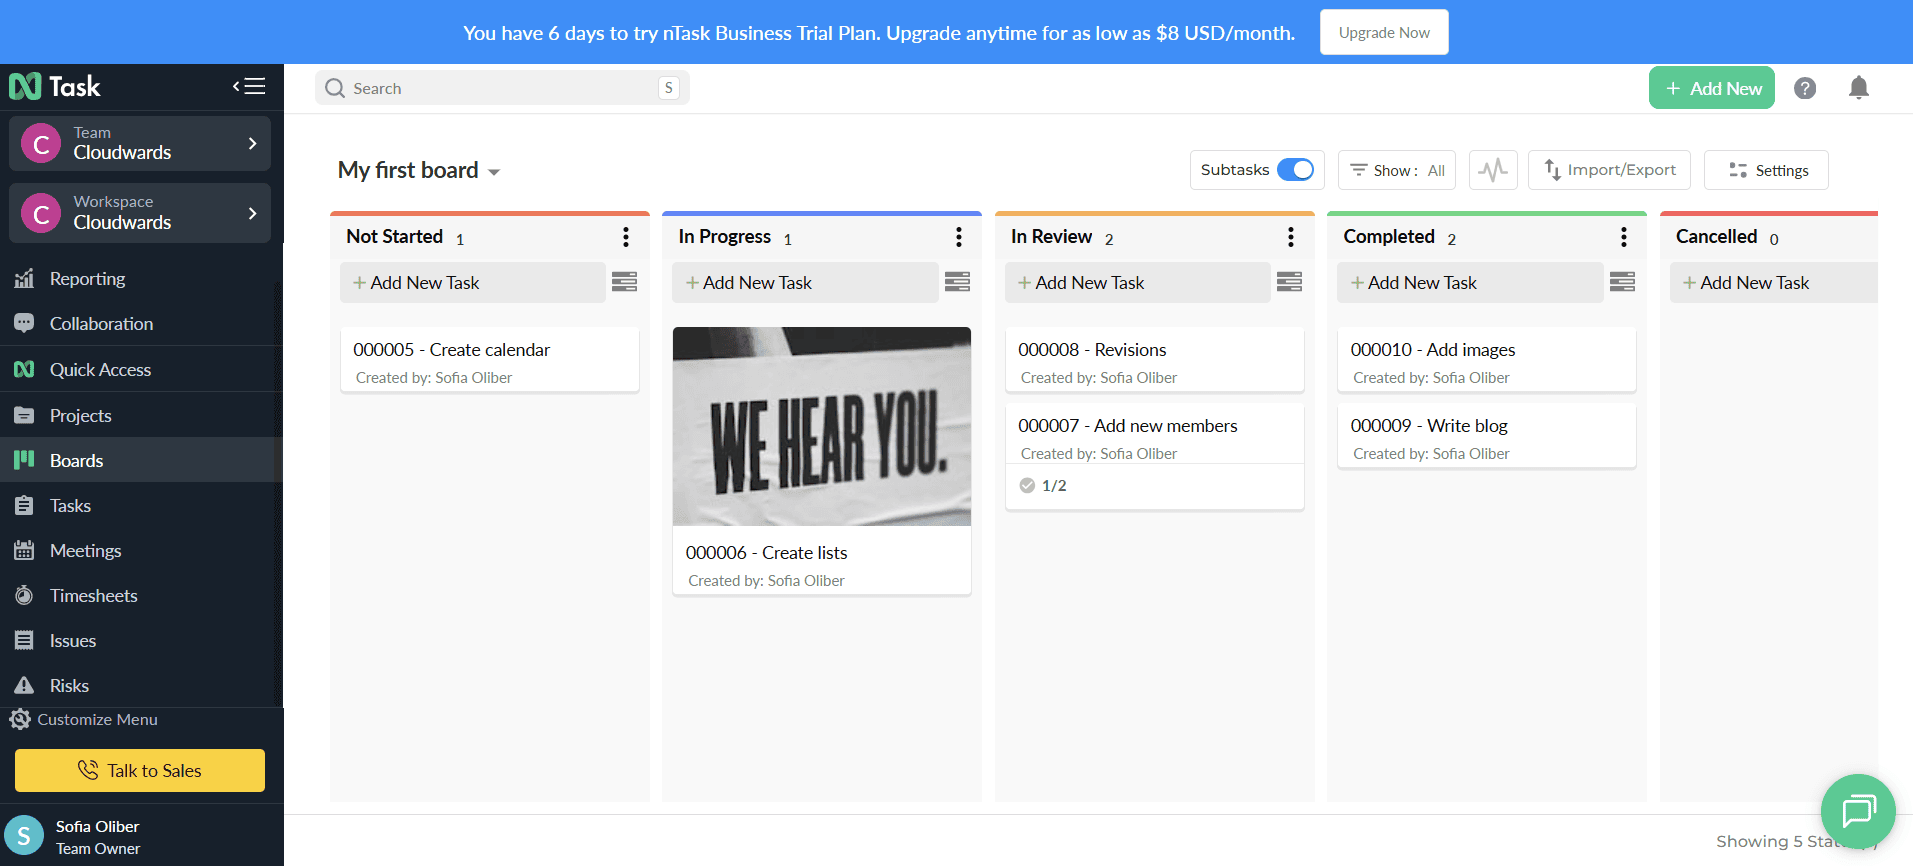This screenshot has height=866, width=1913.
Task: Go to Timesheets in the sidebar
Action: click(93, 596)
